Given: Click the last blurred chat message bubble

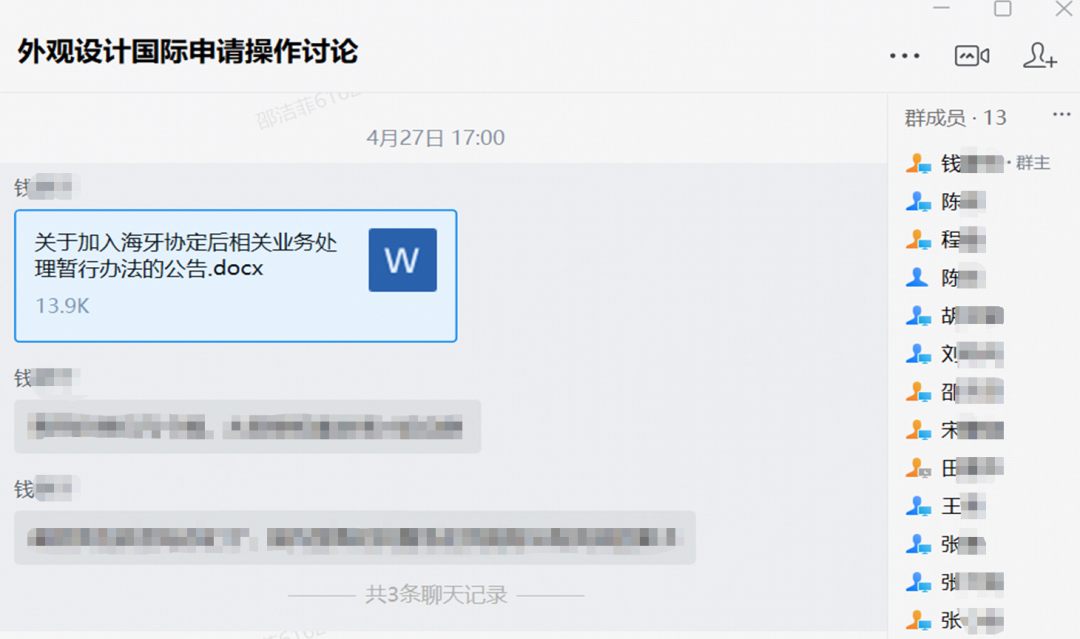Looking at the screenshot, I should click(355, 537).
